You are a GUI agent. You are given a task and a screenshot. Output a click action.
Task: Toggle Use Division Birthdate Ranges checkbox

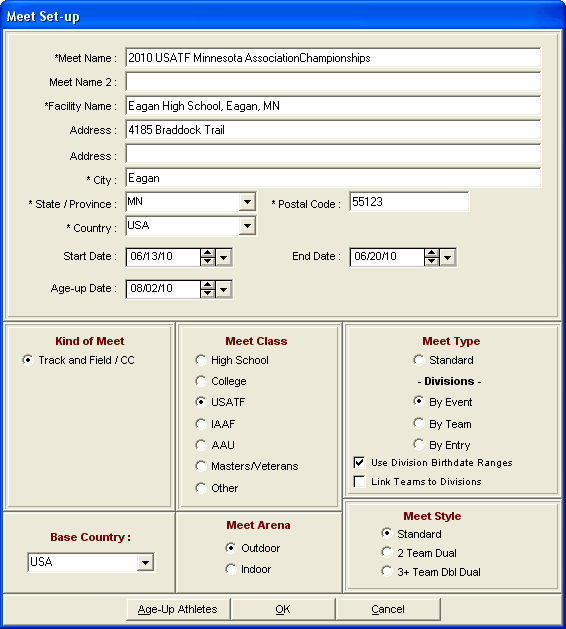(359, 463)
